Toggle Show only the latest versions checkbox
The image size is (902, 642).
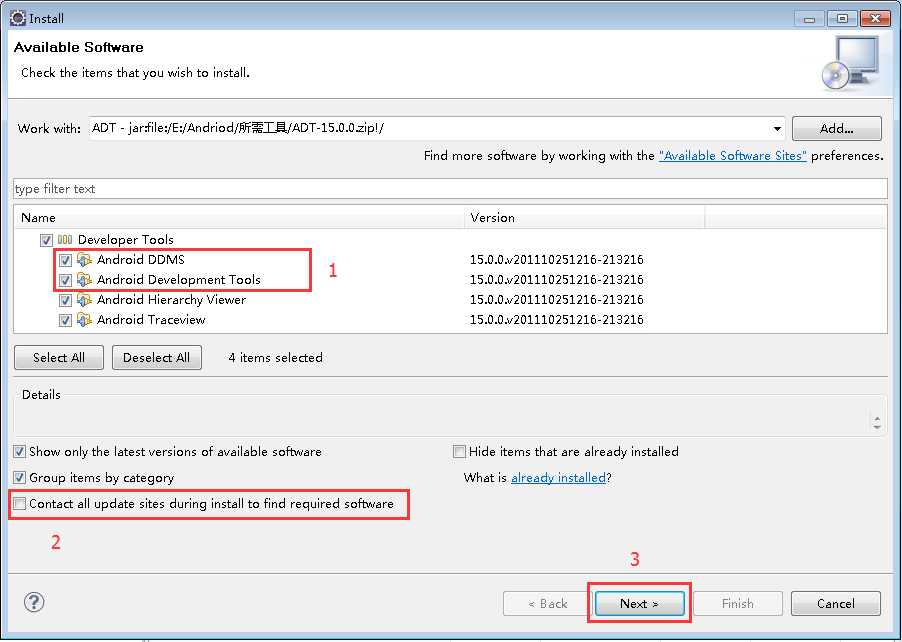pos(20,452)
